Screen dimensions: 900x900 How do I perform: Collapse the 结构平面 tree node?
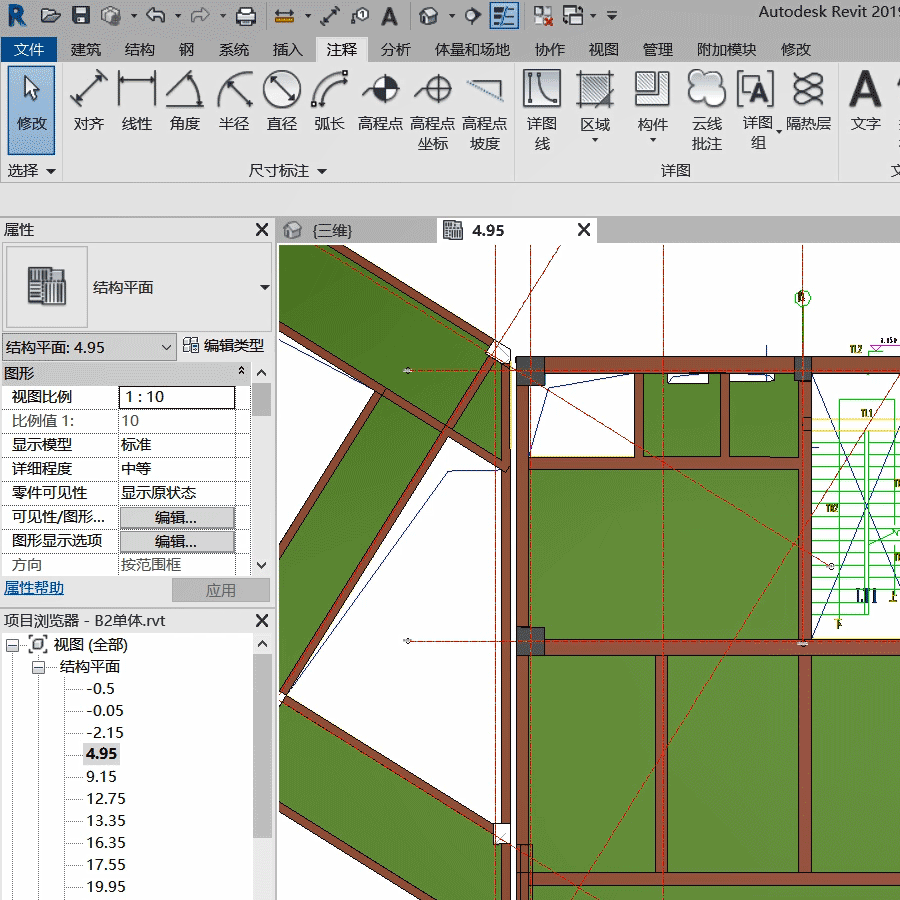coord(39,667)
